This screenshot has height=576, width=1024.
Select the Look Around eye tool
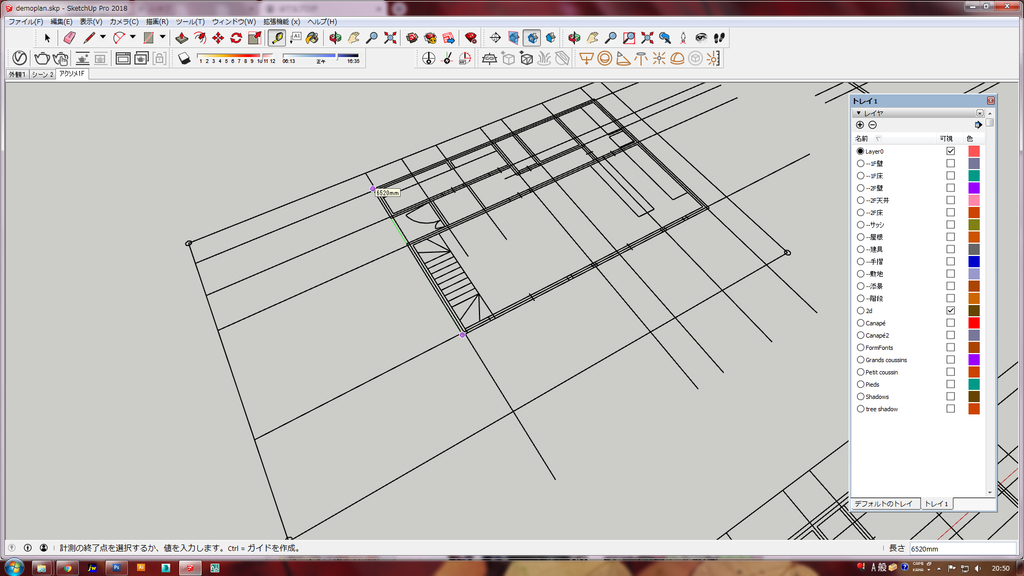point(701,38)
